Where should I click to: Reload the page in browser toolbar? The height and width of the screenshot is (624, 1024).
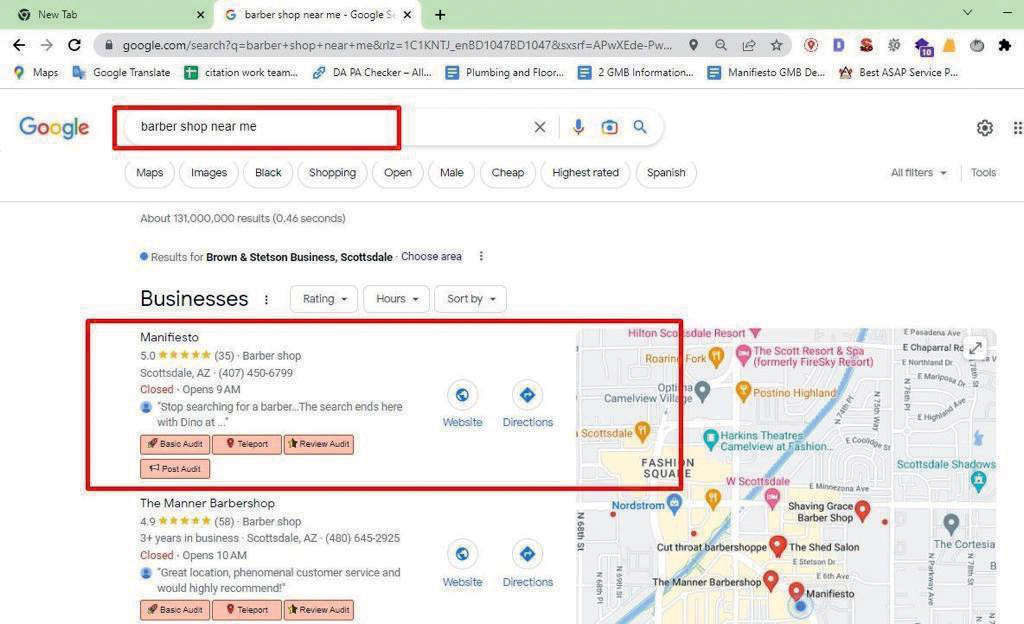click(x=74, y=45)
